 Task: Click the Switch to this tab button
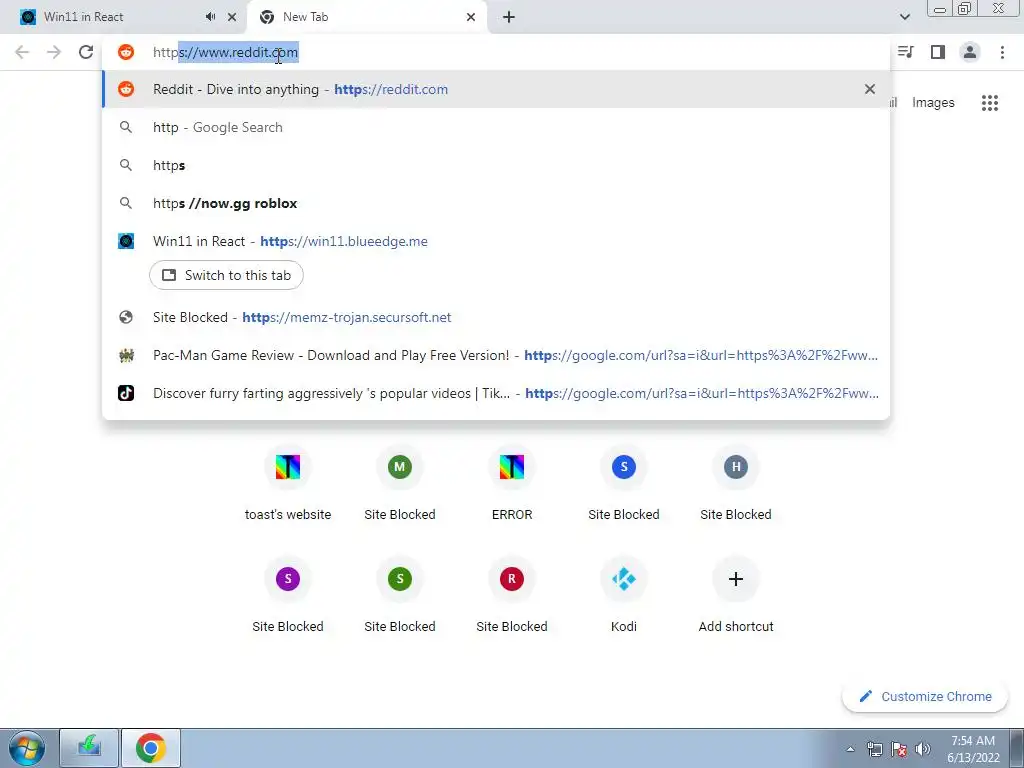point(226,275)
